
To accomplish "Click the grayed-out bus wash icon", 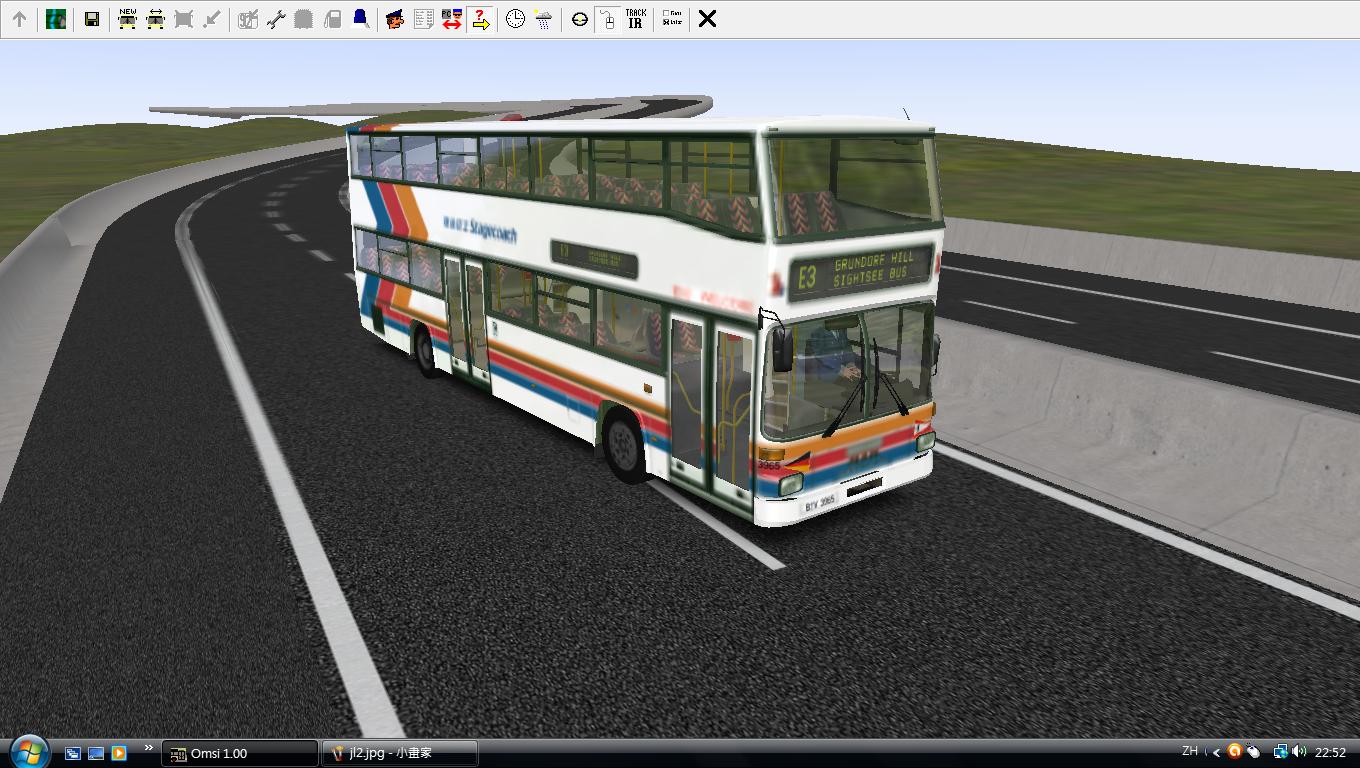I will pyautogui.click(x=304, y=19).
